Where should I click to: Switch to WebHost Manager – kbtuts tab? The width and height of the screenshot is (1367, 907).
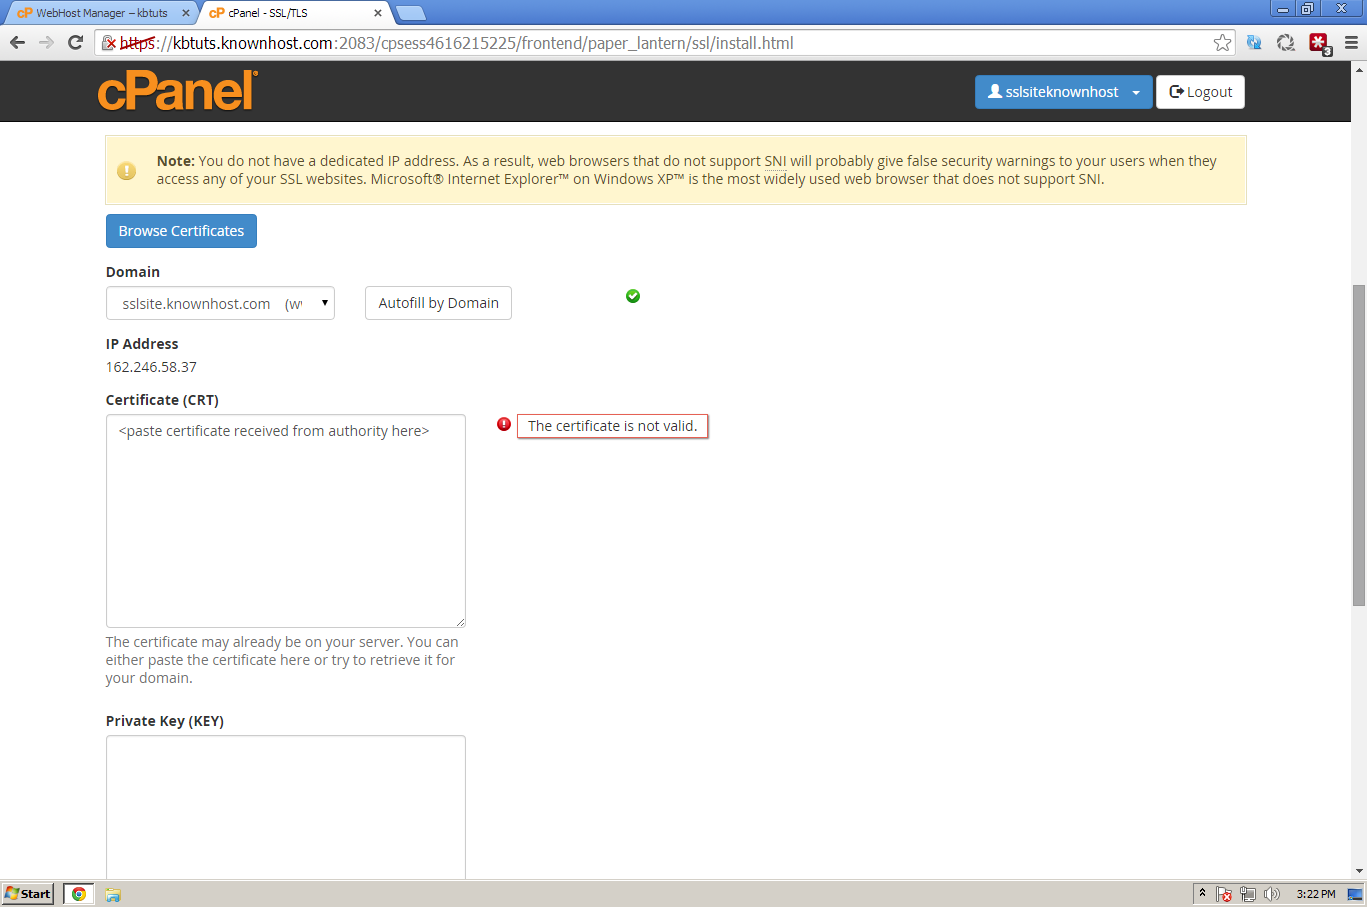[100, 13]
